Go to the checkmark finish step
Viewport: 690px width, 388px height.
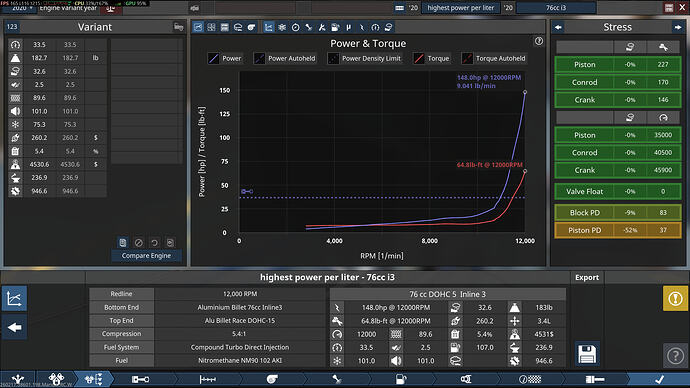(659, 379)
